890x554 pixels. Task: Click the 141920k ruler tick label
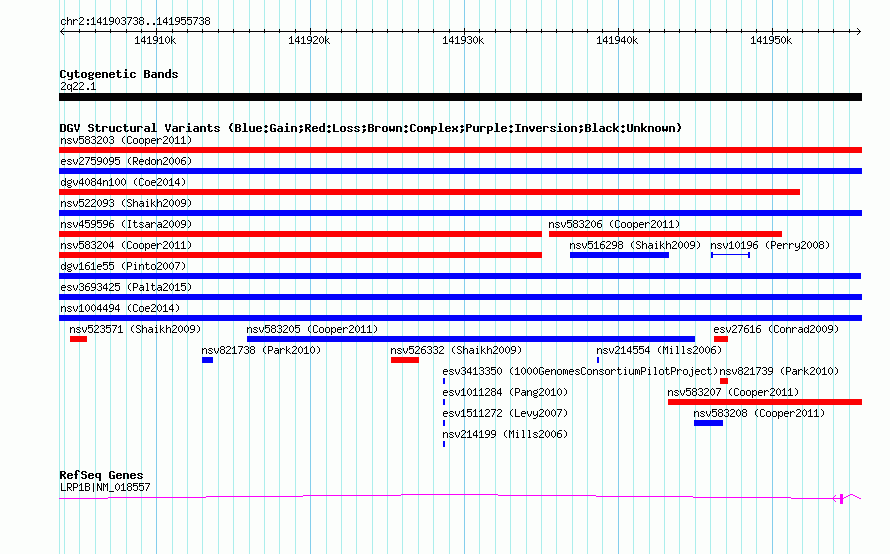tap(309, 40)
